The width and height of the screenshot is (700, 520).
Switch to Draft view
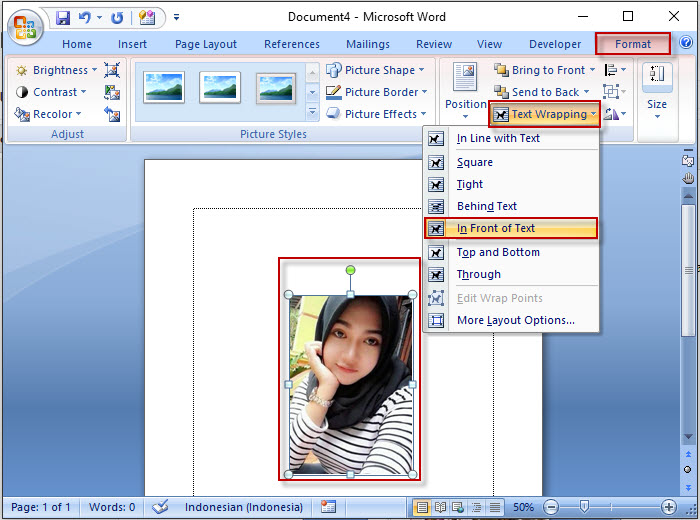tap(495, 508)
